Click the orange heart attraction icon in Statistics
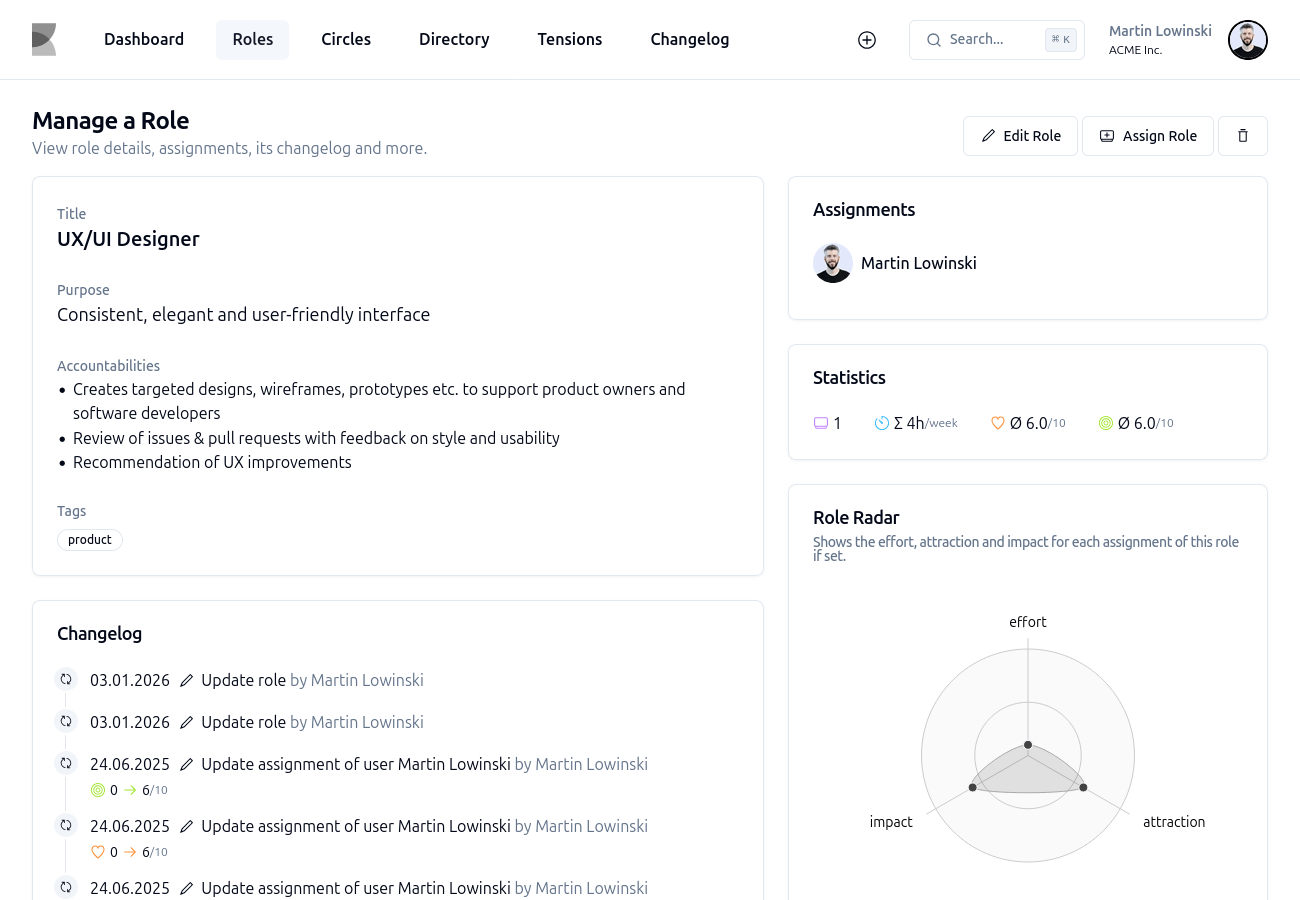 click(997, 422)
